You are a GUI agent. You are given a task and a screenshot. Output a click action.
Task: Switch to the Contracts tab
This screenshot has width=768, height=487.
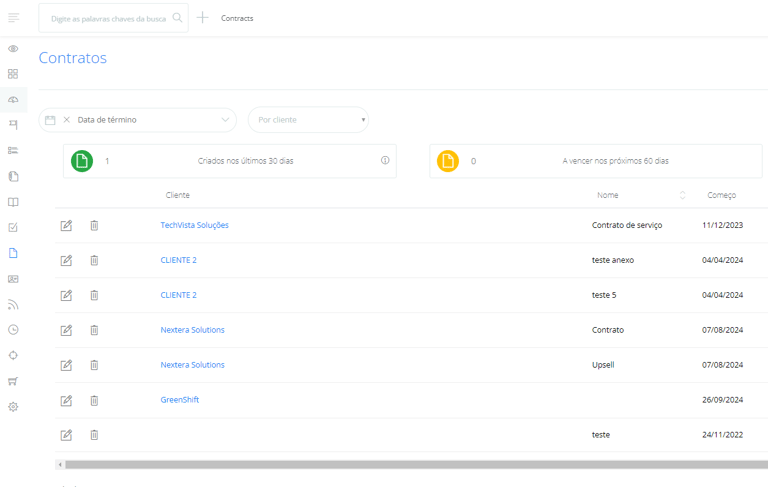pos(237,18)
